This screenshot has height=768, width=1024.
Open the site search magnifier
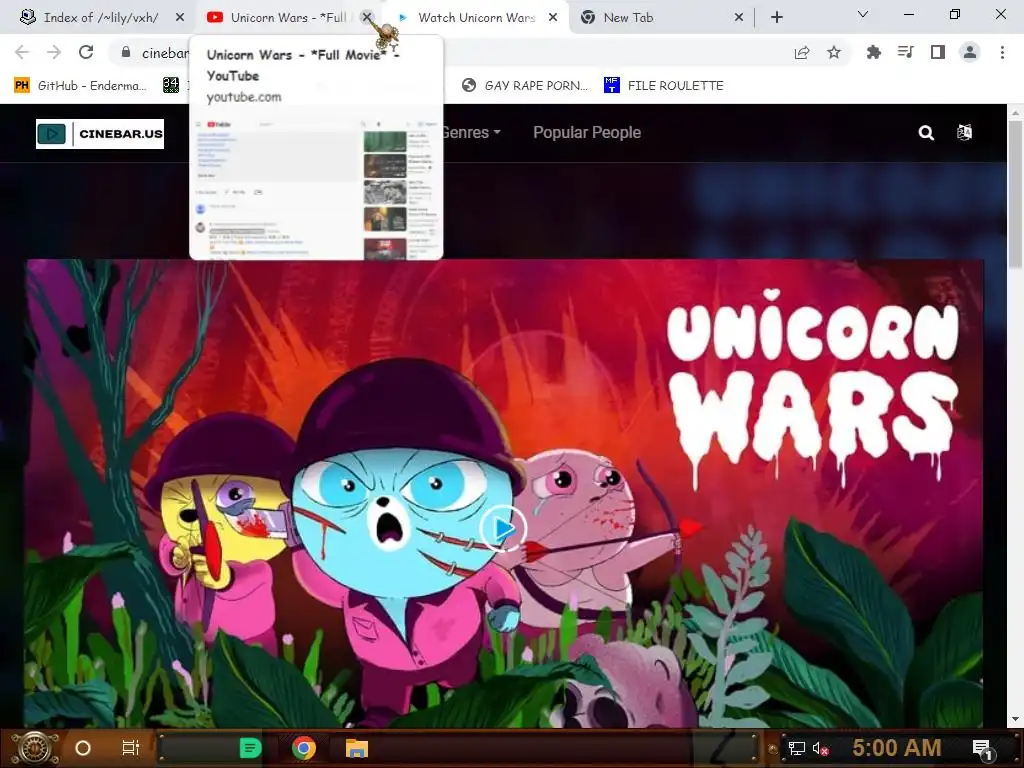click(x=926, y=133)
